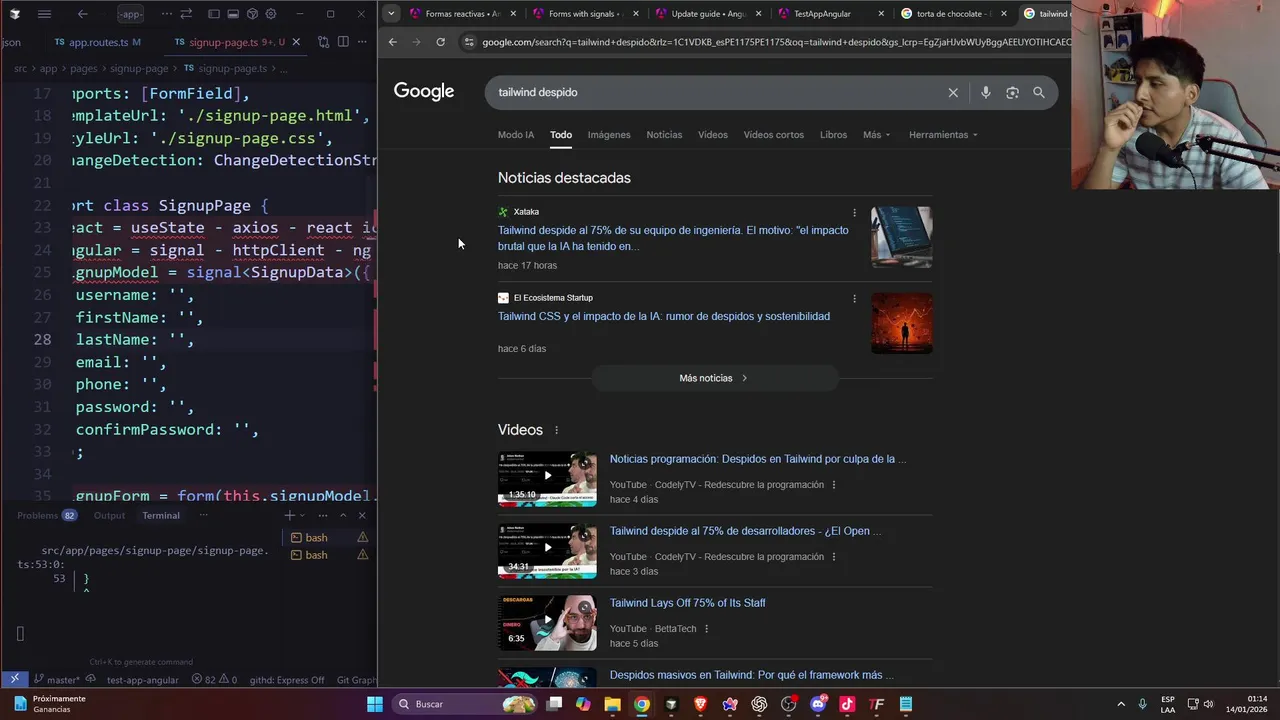This screenshot has width=1280, height=720.
Task: Open the editor settings gear icon
Action: (x=271, y=14)
